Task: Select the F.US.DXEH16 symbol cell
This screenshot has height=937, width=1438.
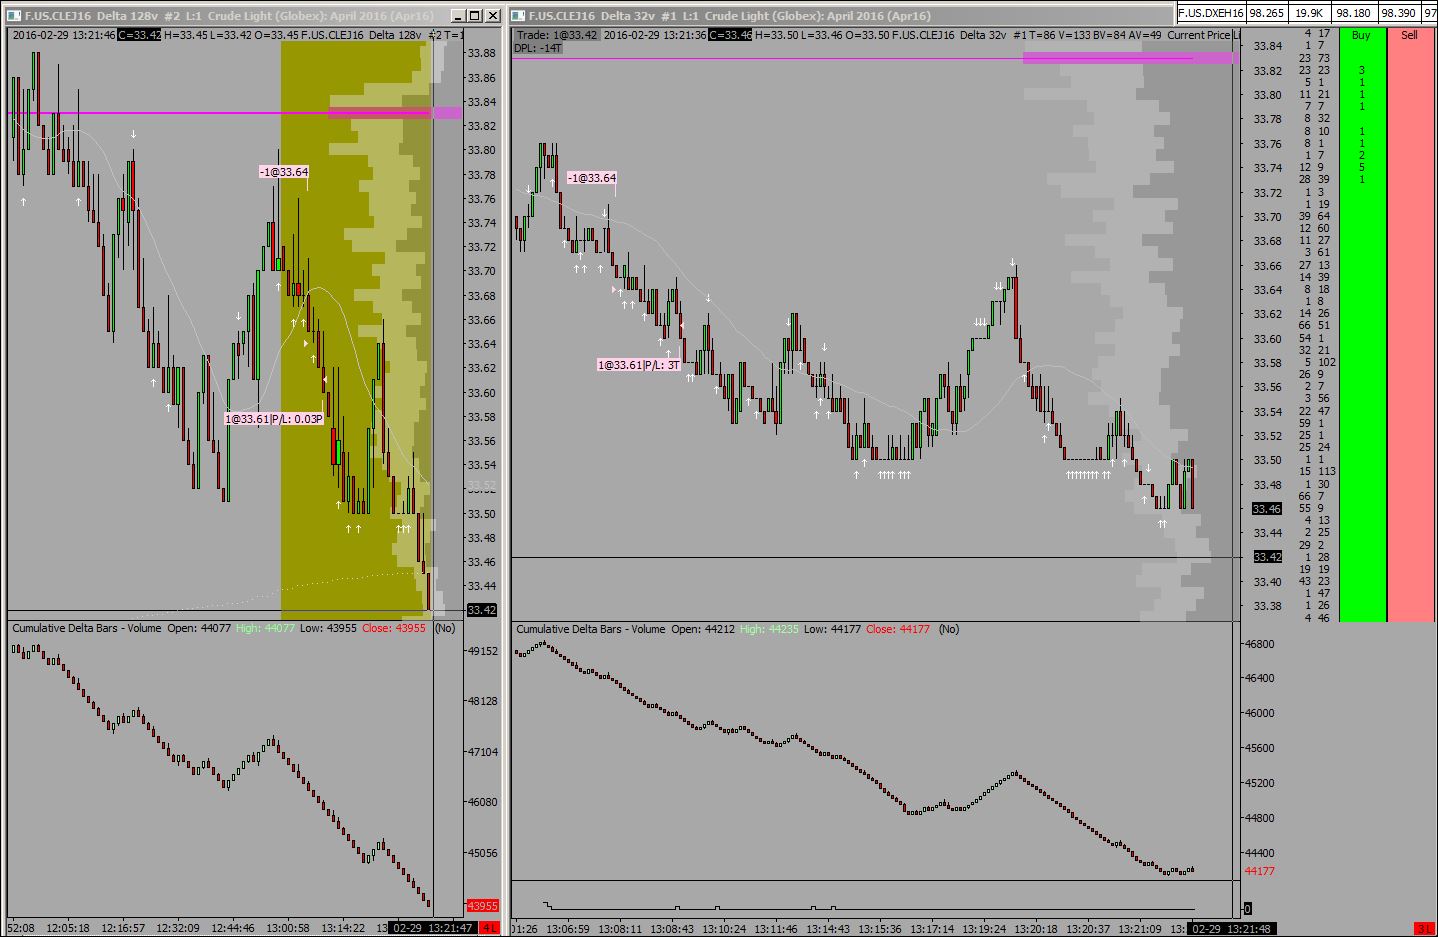Action: pos(1210,13)
